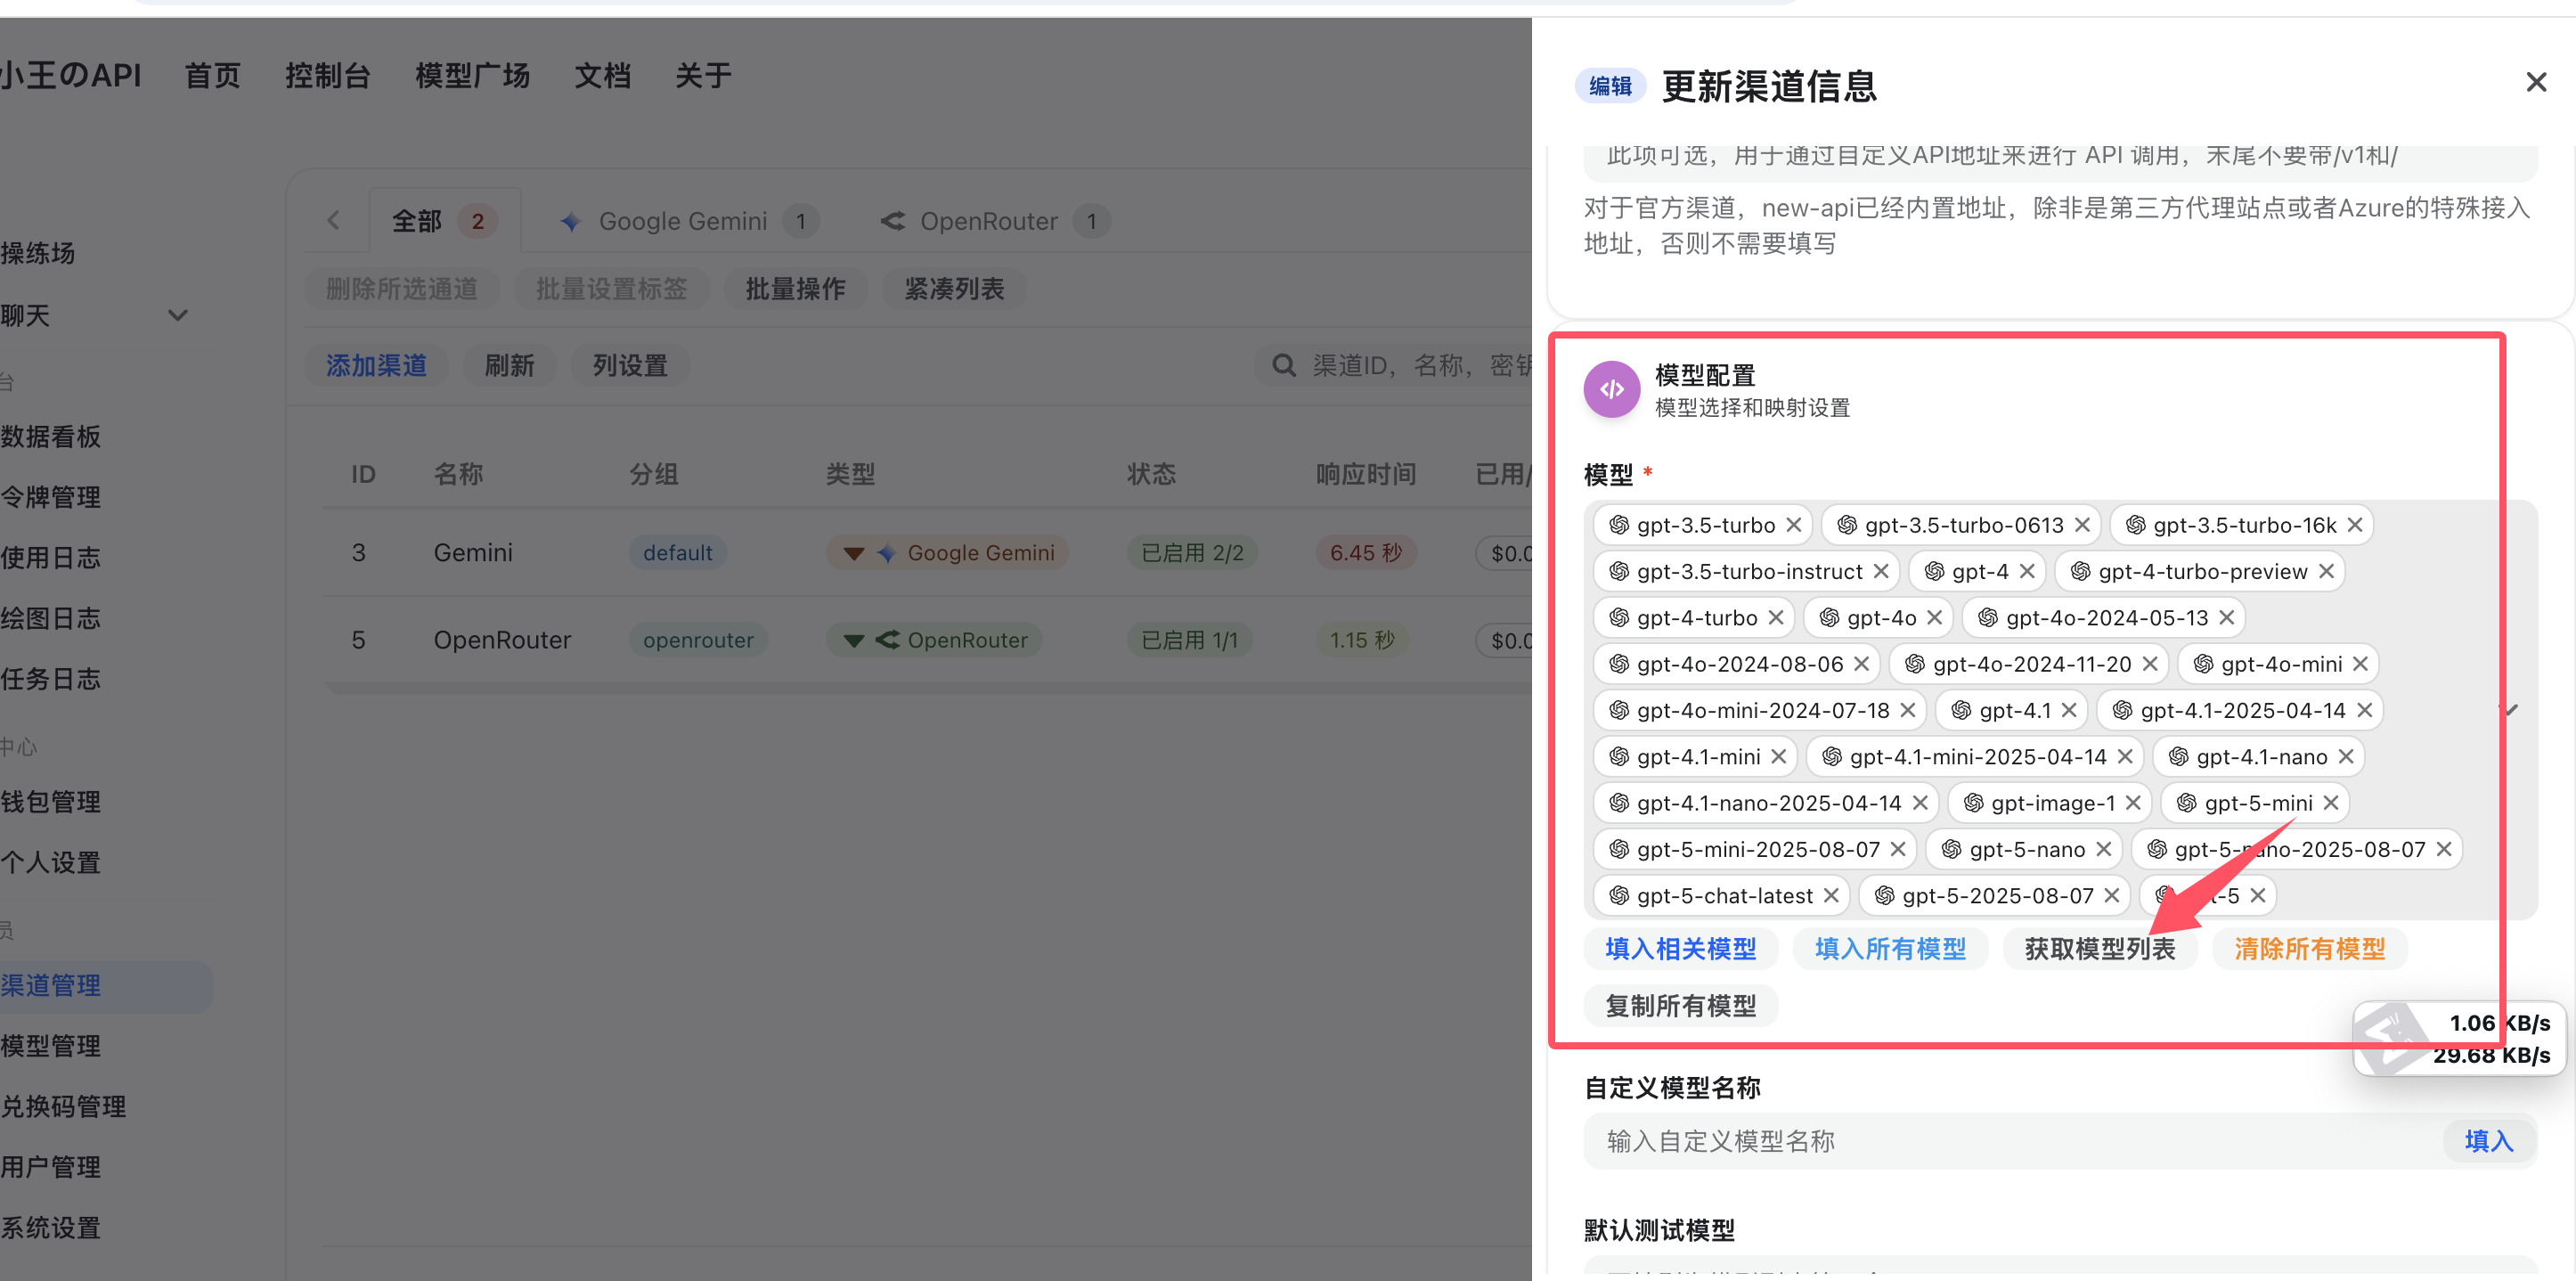Remove the gpt-4-turbo model tag
2576x1281 pixels.
[1776, 618]
